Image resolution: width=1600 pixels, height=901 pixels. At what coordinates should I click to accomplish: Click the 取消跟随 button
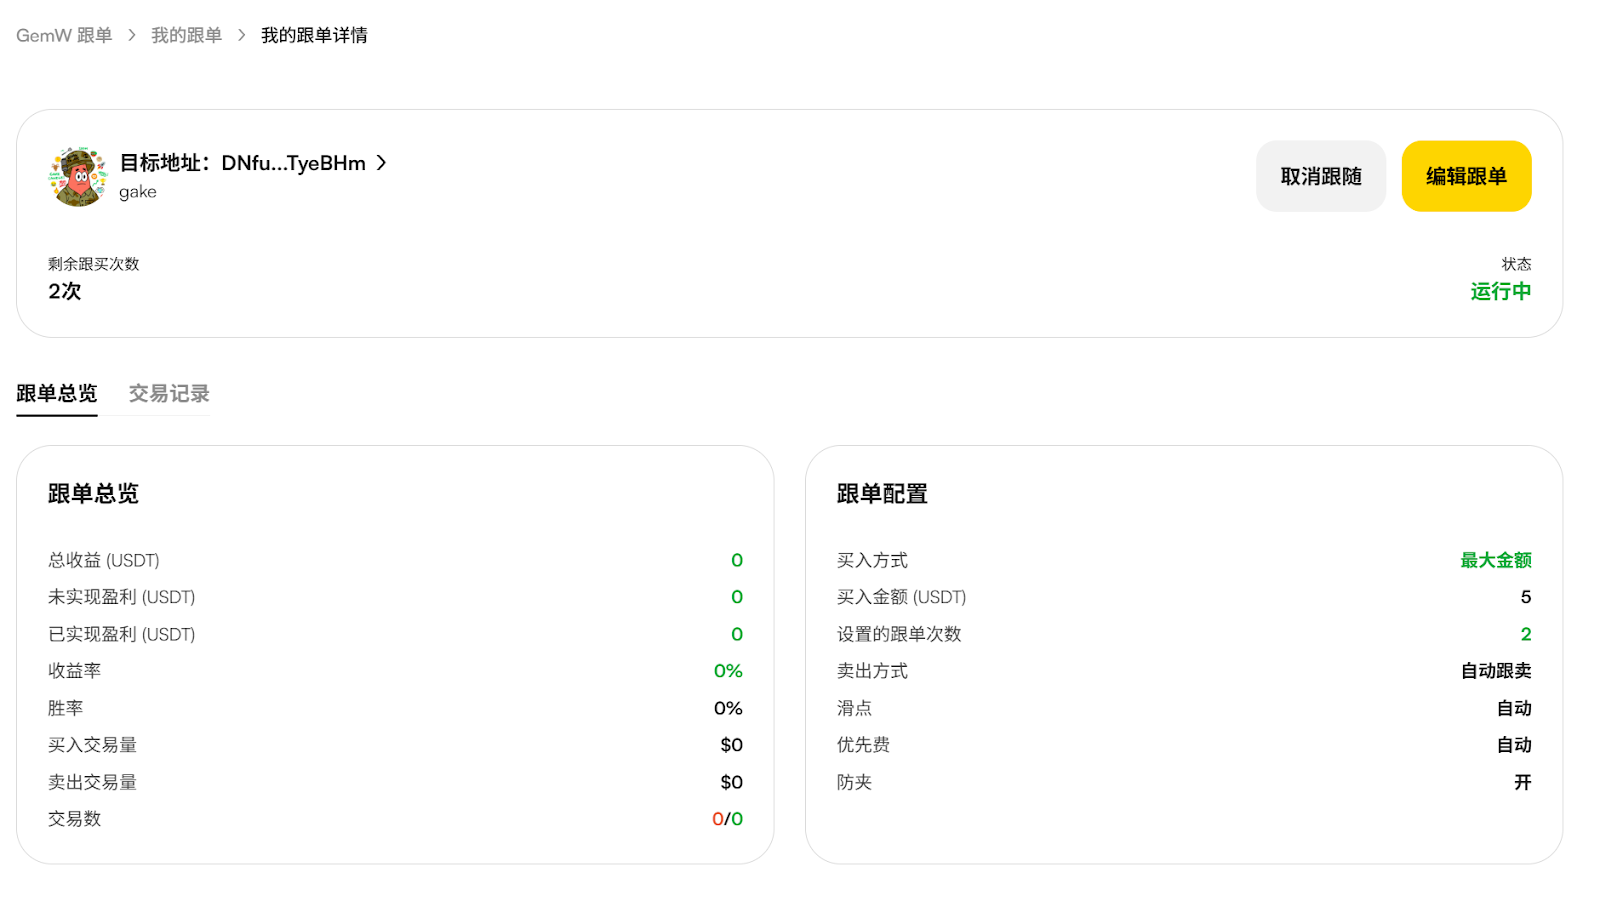click(x=1320, y=176)
